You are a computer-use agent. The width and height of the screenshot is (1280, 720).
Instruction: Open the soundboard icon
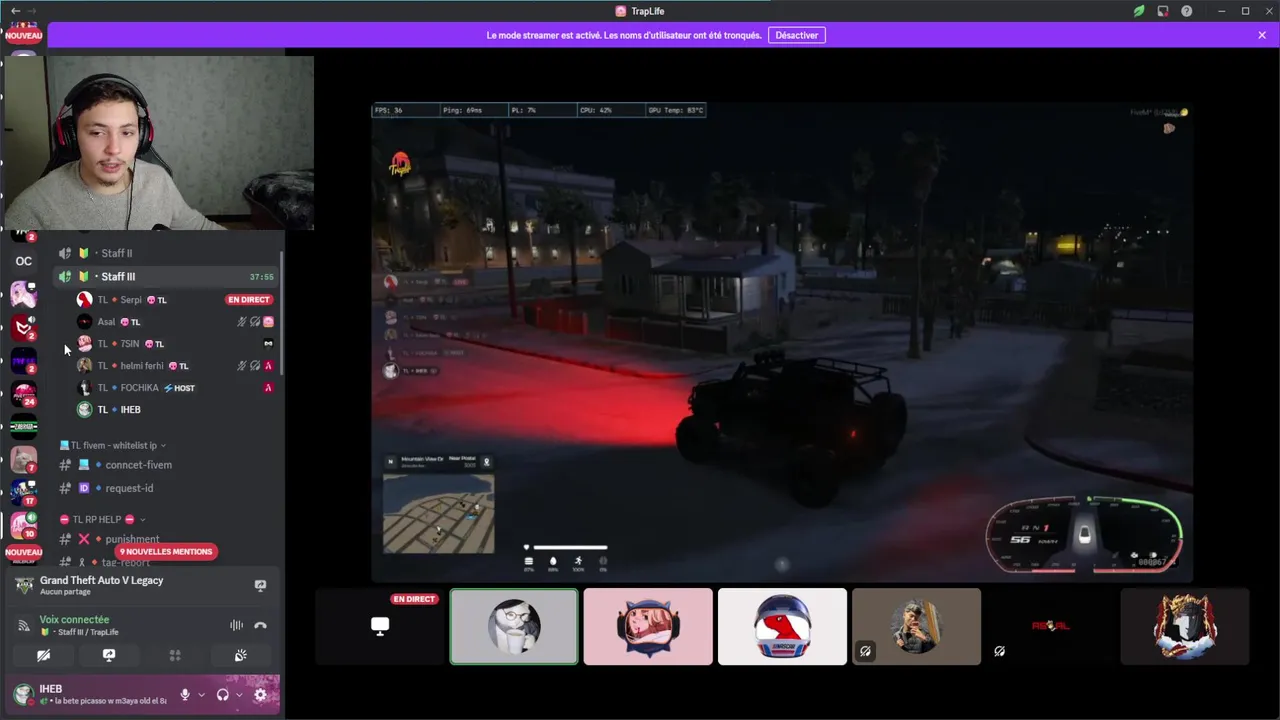tap(241, 655)
